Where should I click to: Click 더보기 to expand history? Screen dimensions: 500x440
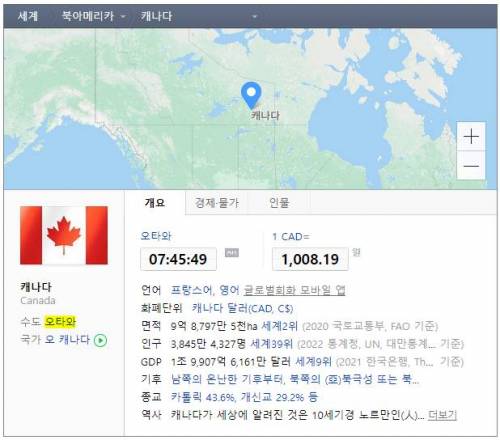tap(442, 415)
